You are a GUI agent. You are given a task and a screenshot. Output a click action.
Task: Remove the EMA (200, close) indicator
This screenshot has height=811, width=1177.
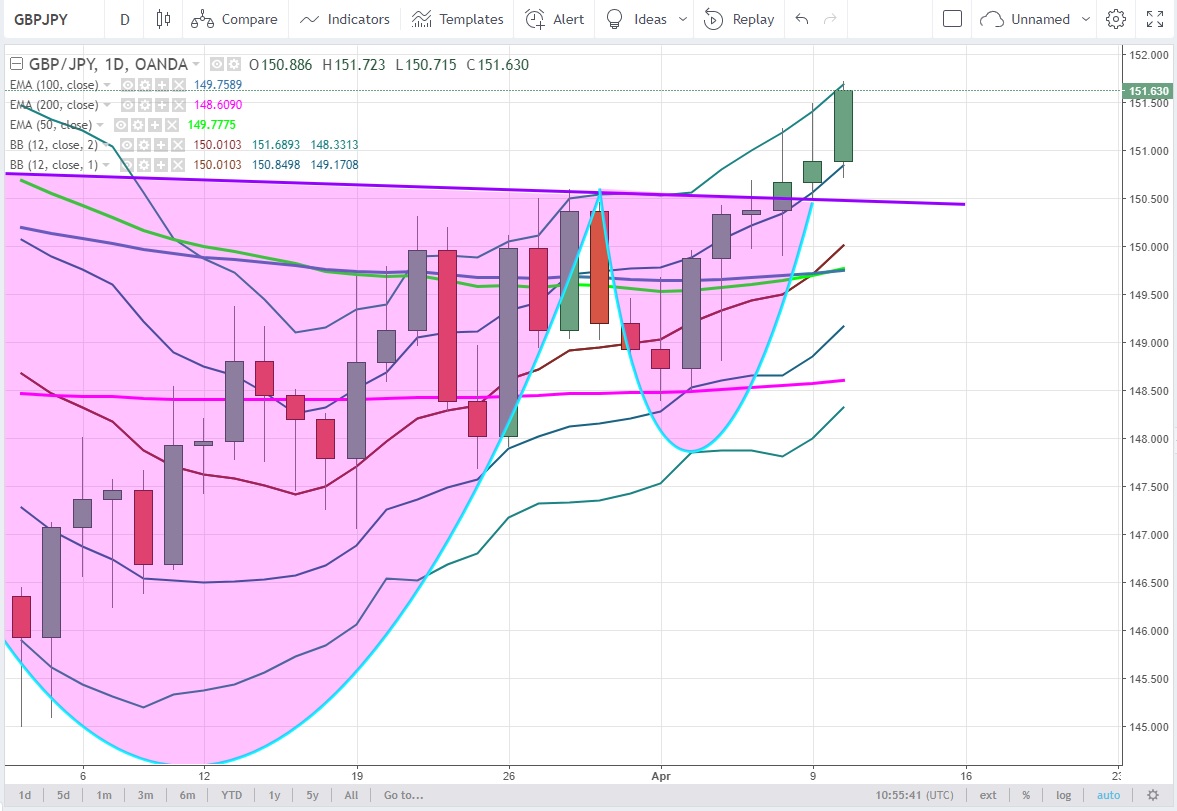[177, 105]
